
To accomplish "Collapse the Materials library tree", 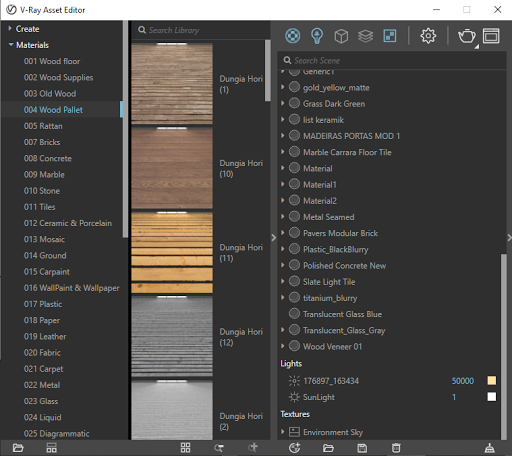I will 11,45.
